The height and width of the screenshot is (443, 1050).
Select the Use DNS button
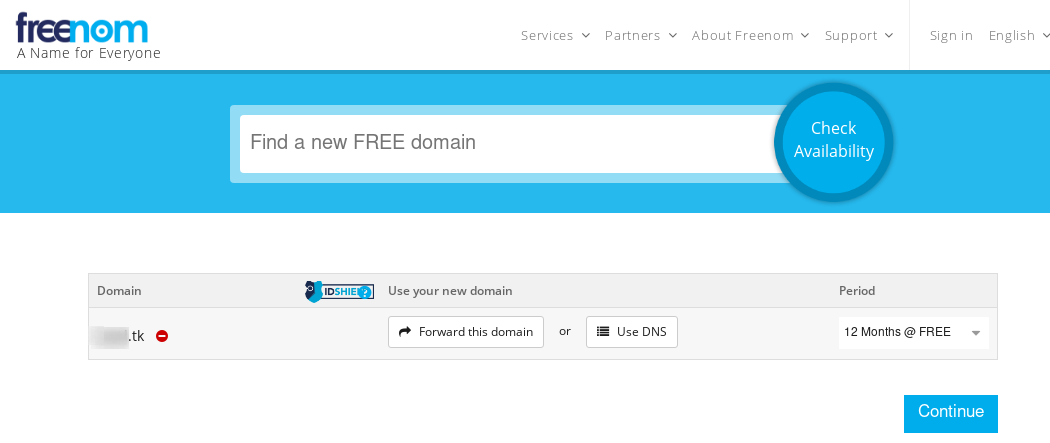[631, 332]
